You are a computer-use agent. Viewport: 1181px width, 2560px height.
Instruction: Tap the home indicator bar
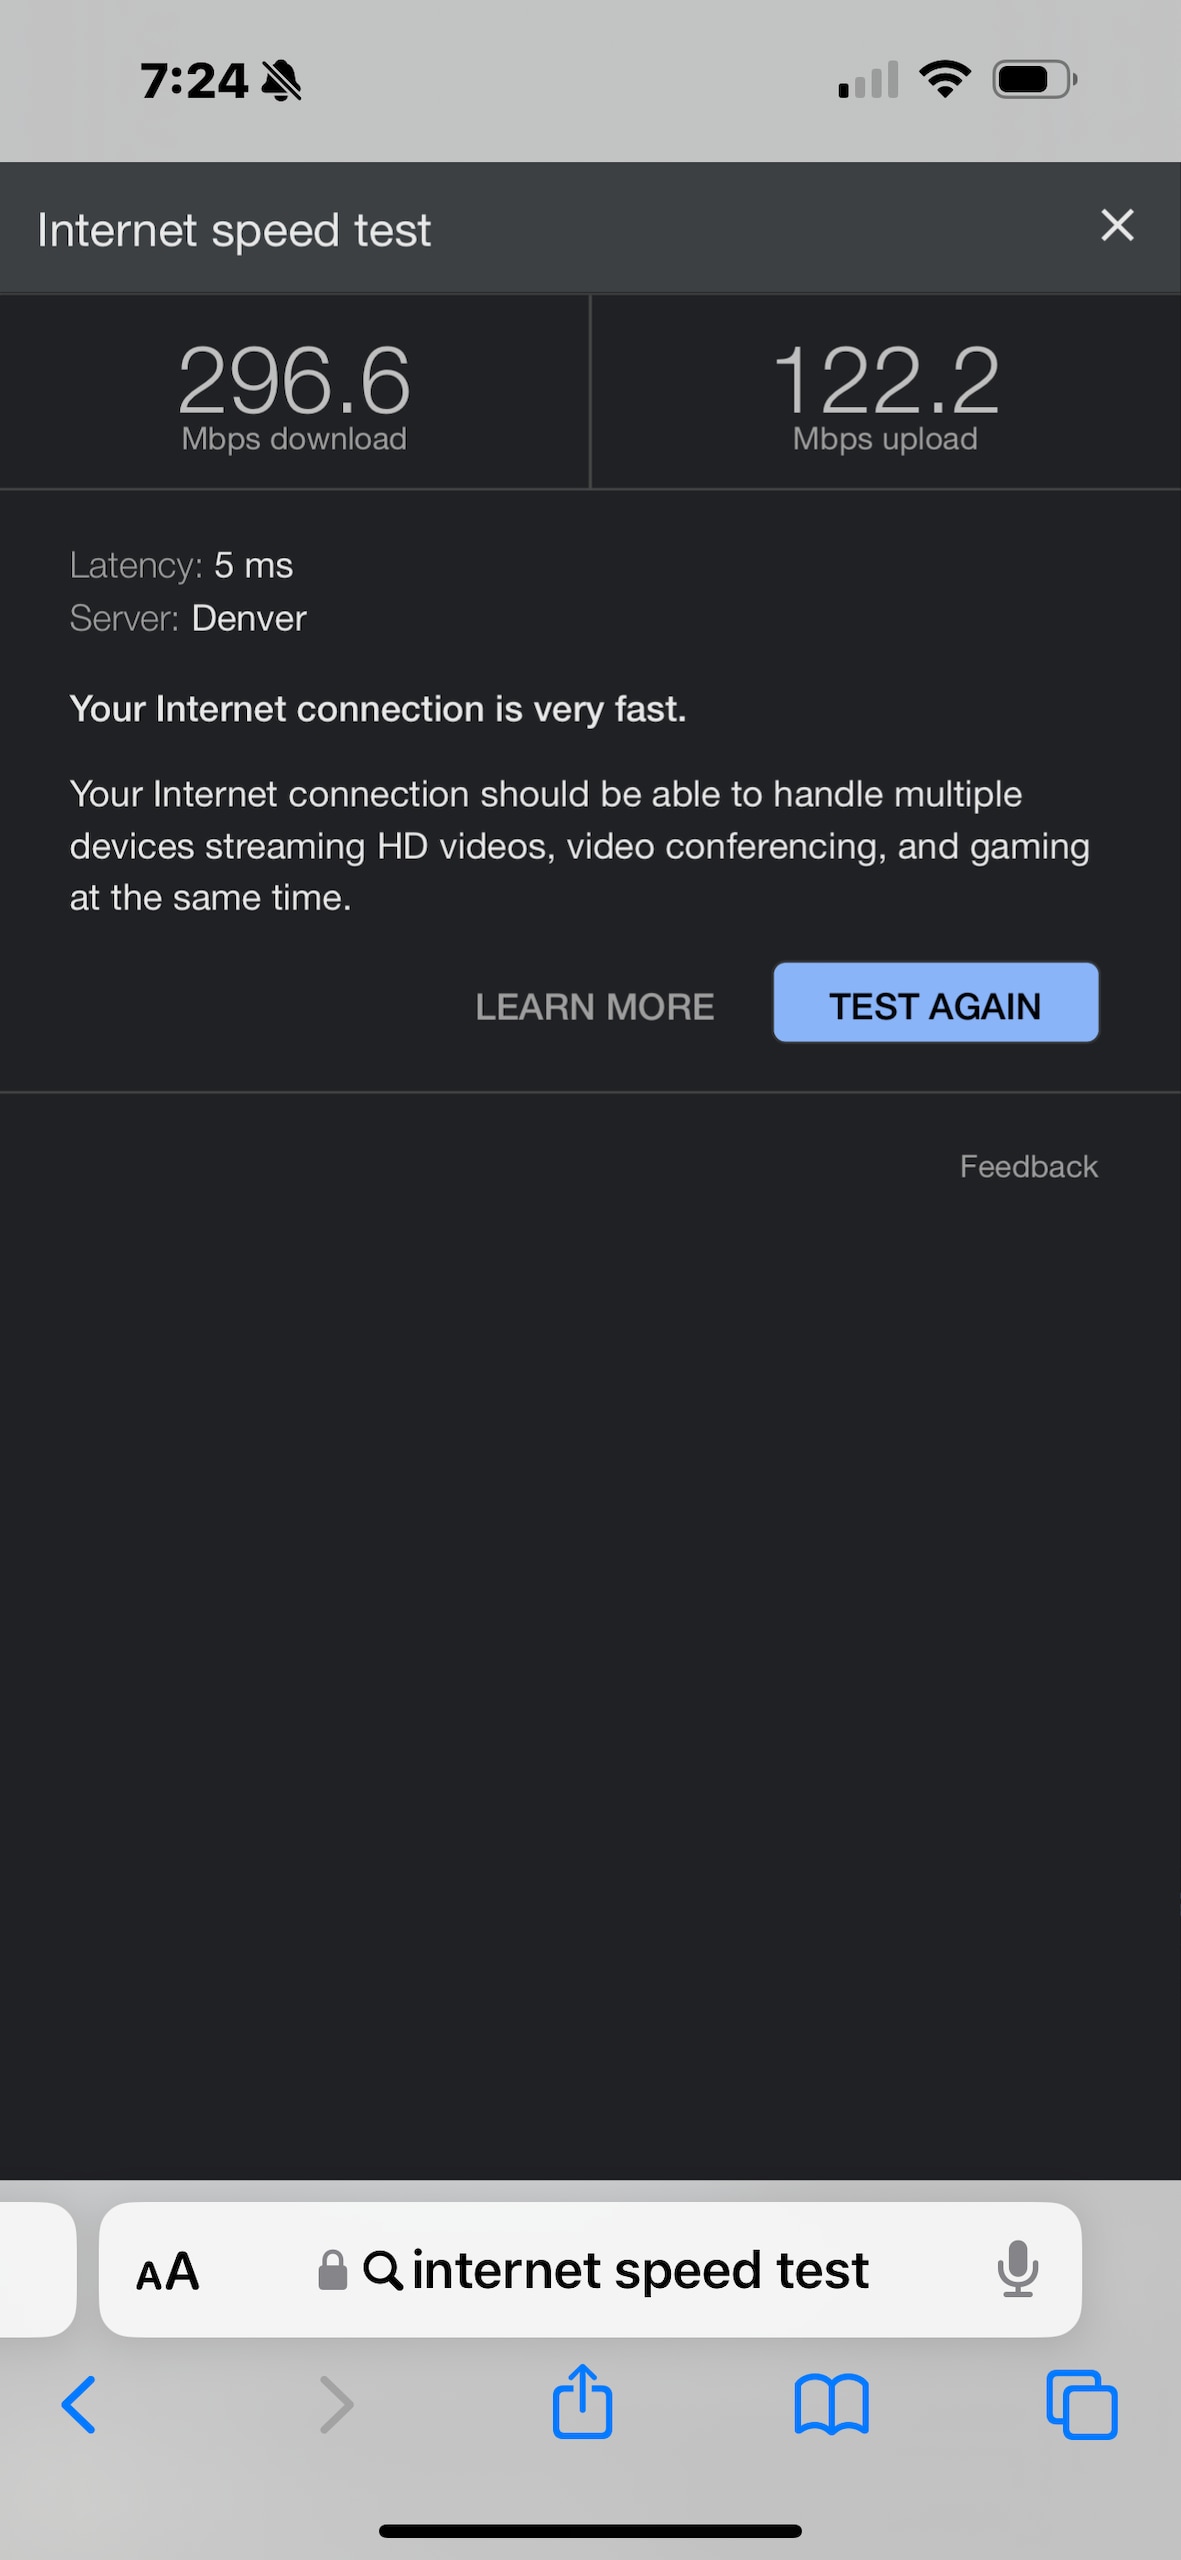590,2531
